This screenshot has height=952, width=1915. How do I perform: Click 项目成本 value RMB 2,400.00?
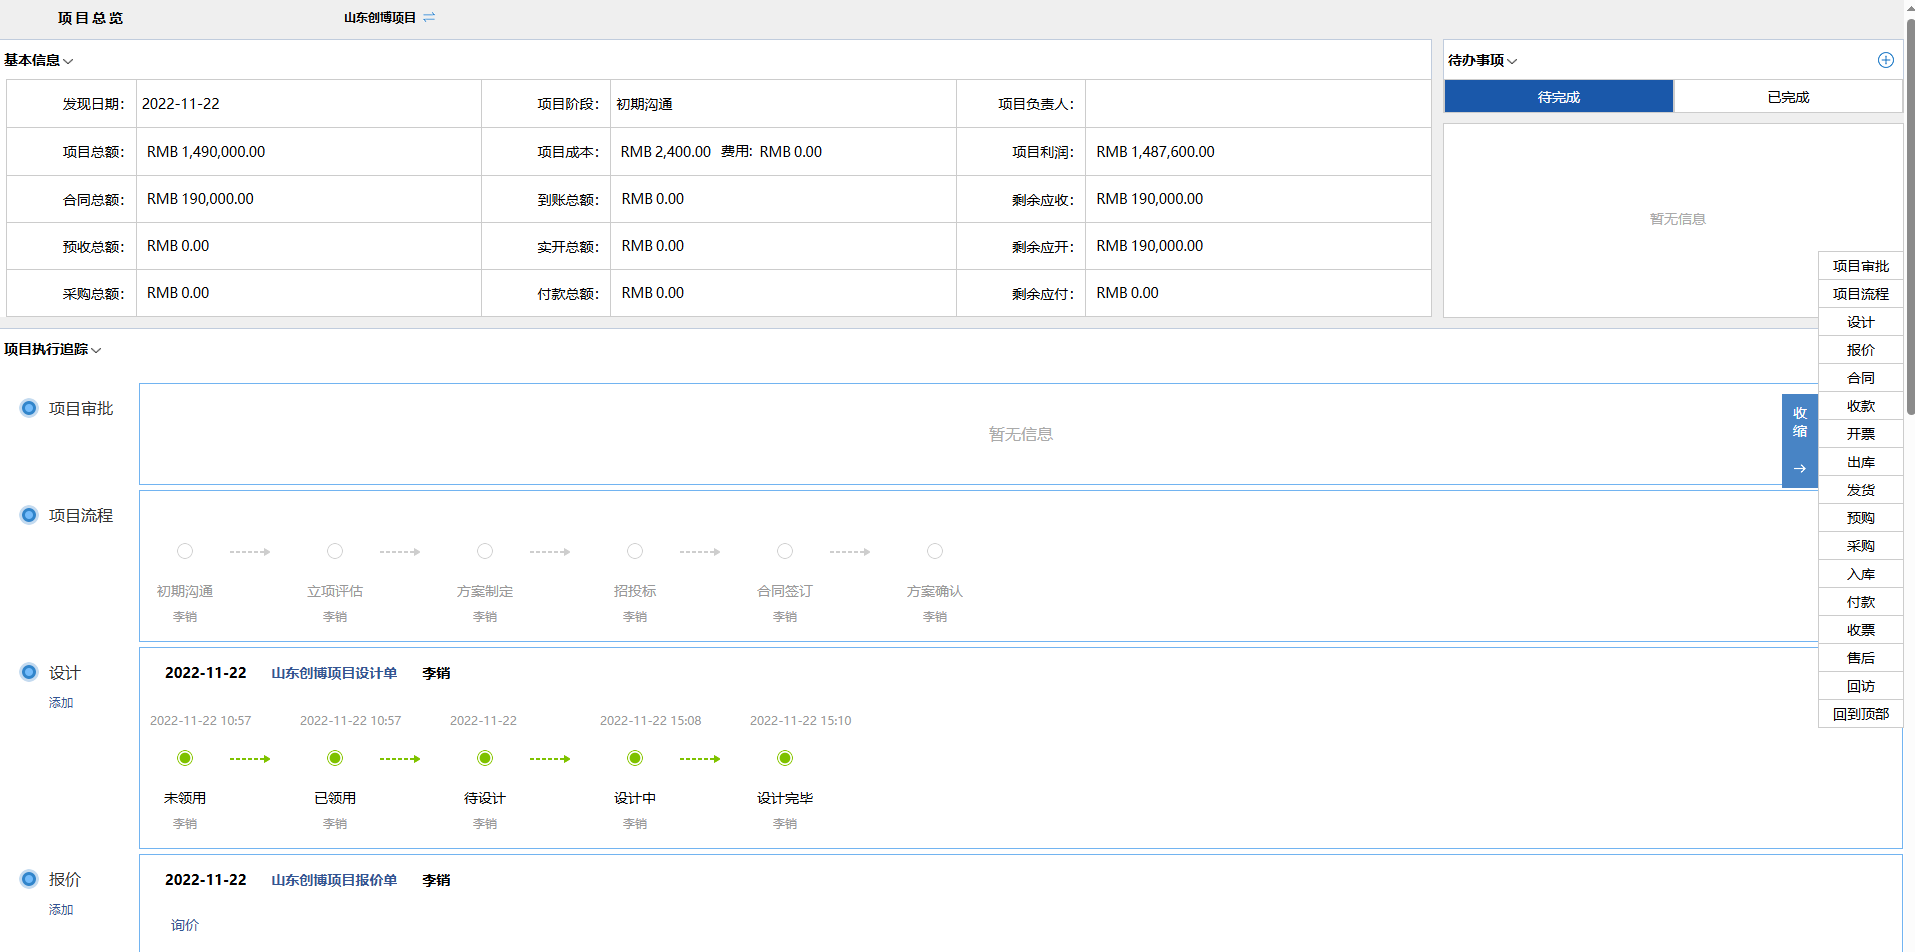tap(665, 152)
